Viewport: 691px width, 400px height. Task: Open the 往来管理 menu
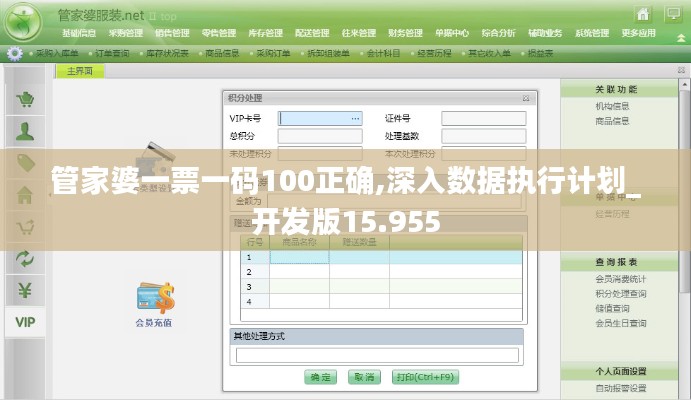tap(359, 33)
